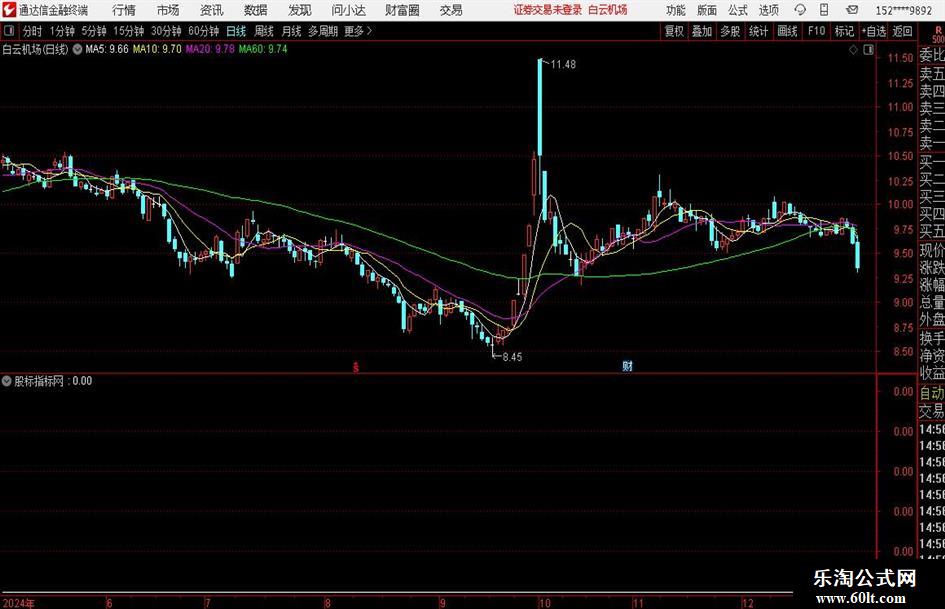Expand 更多 period options
Viewport: 945px width, 609px height.
[358, 31]
